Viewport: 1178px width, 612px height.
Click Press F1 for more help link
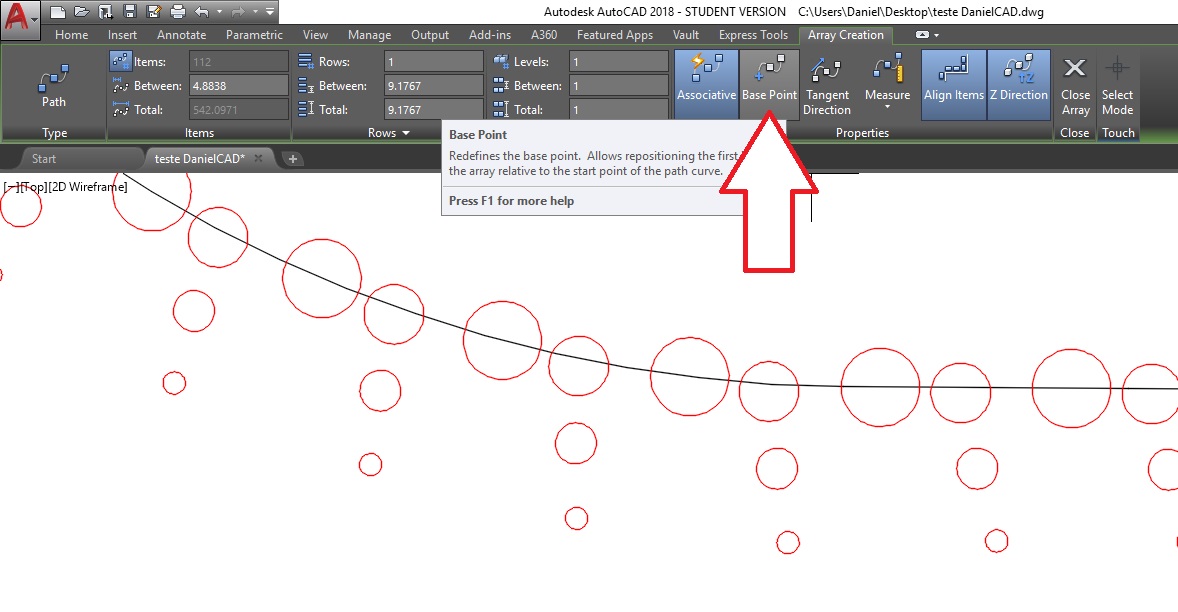[x=513, y=200]
